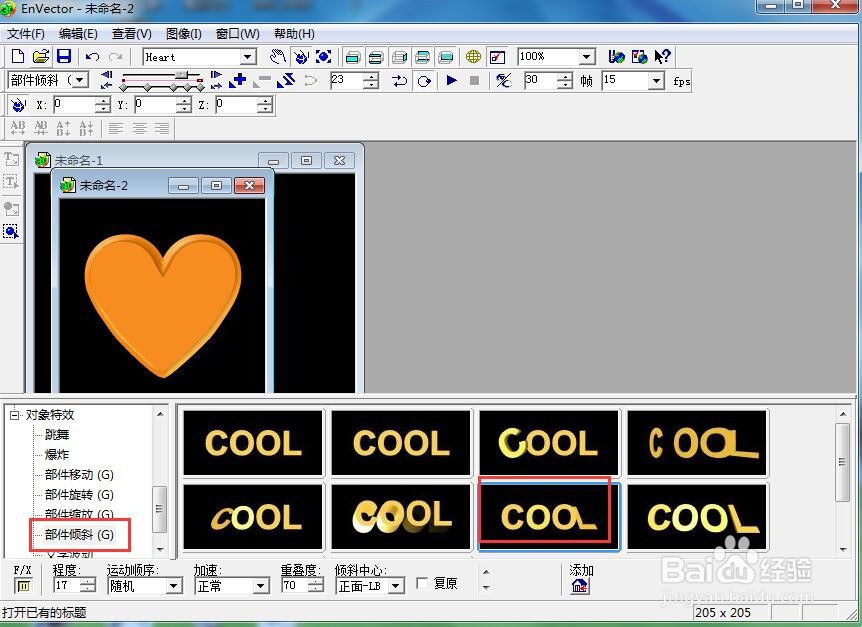The width and height of the screenshot is (862, 627).
Task: Open the 编辑(E) menu
Action: [x=78, y=34]
